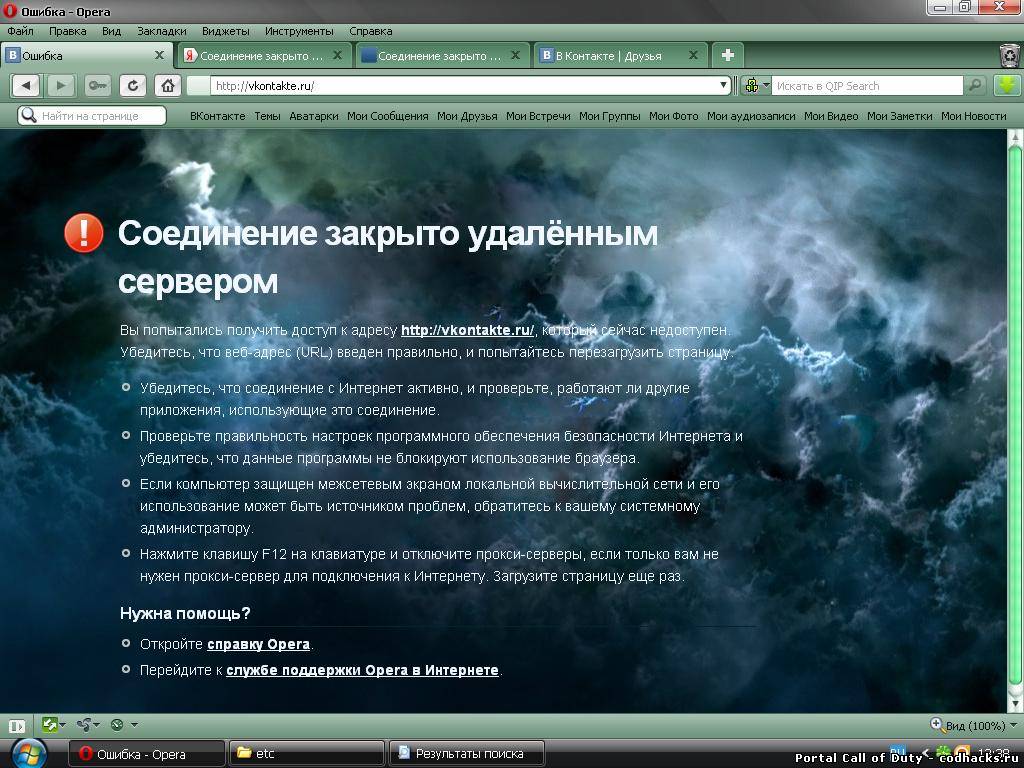Screen dimensions: 1024x768
Task: Expand the Opera Unite dropdown arrow in status bar
Action: 97,725
